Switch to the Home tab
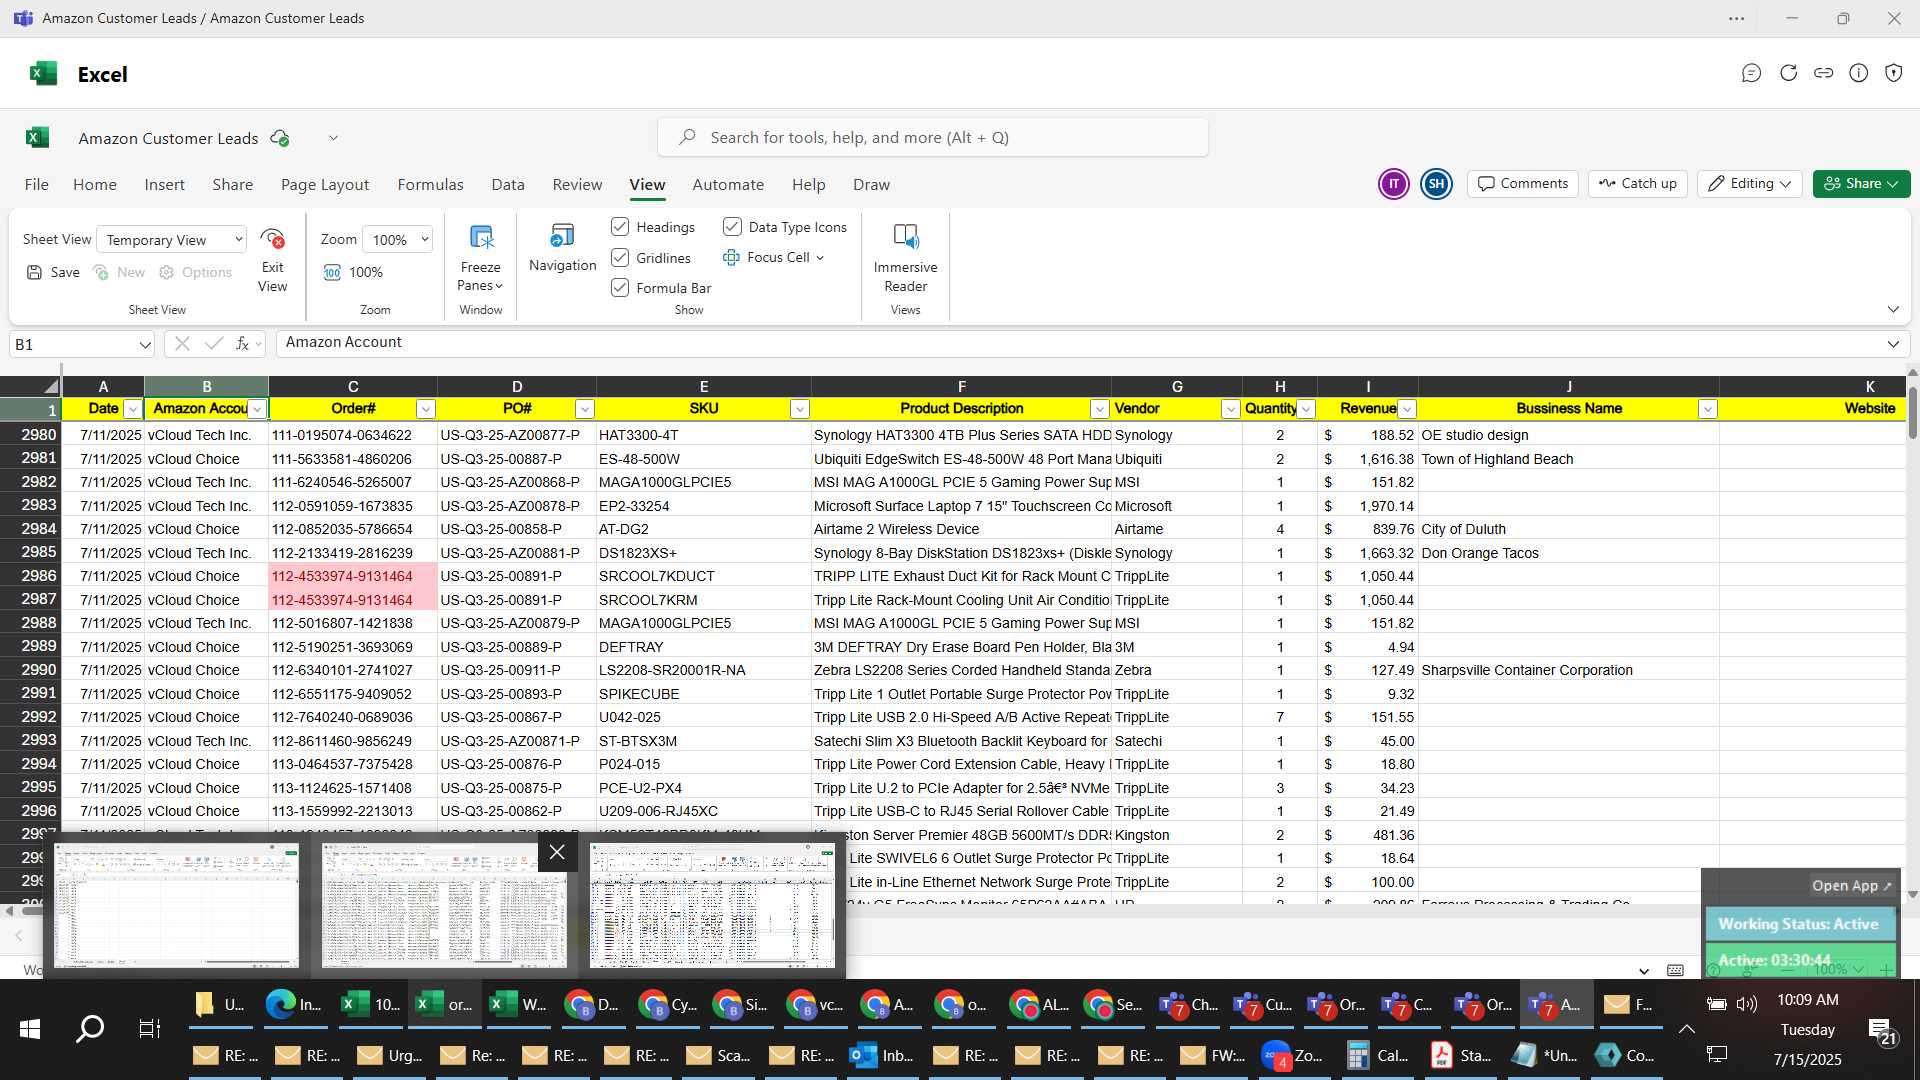 pyautogui.click(x=95, y=185)
